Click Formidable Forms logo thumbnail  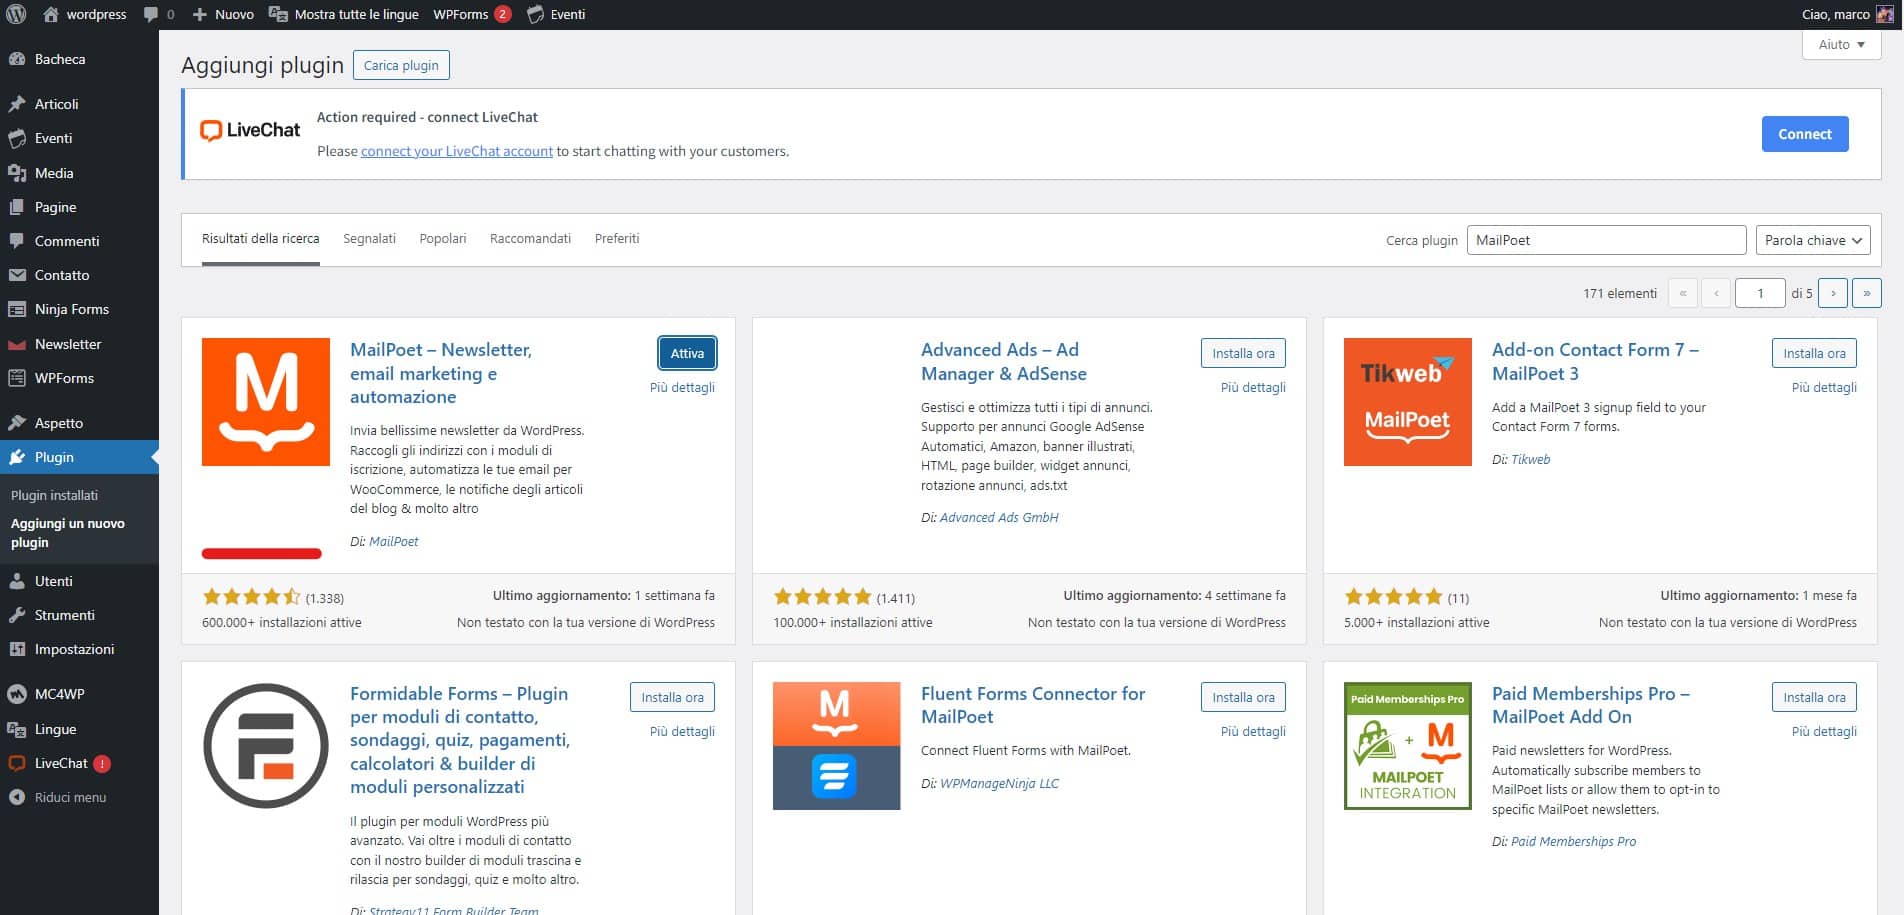tap(266, 746)
